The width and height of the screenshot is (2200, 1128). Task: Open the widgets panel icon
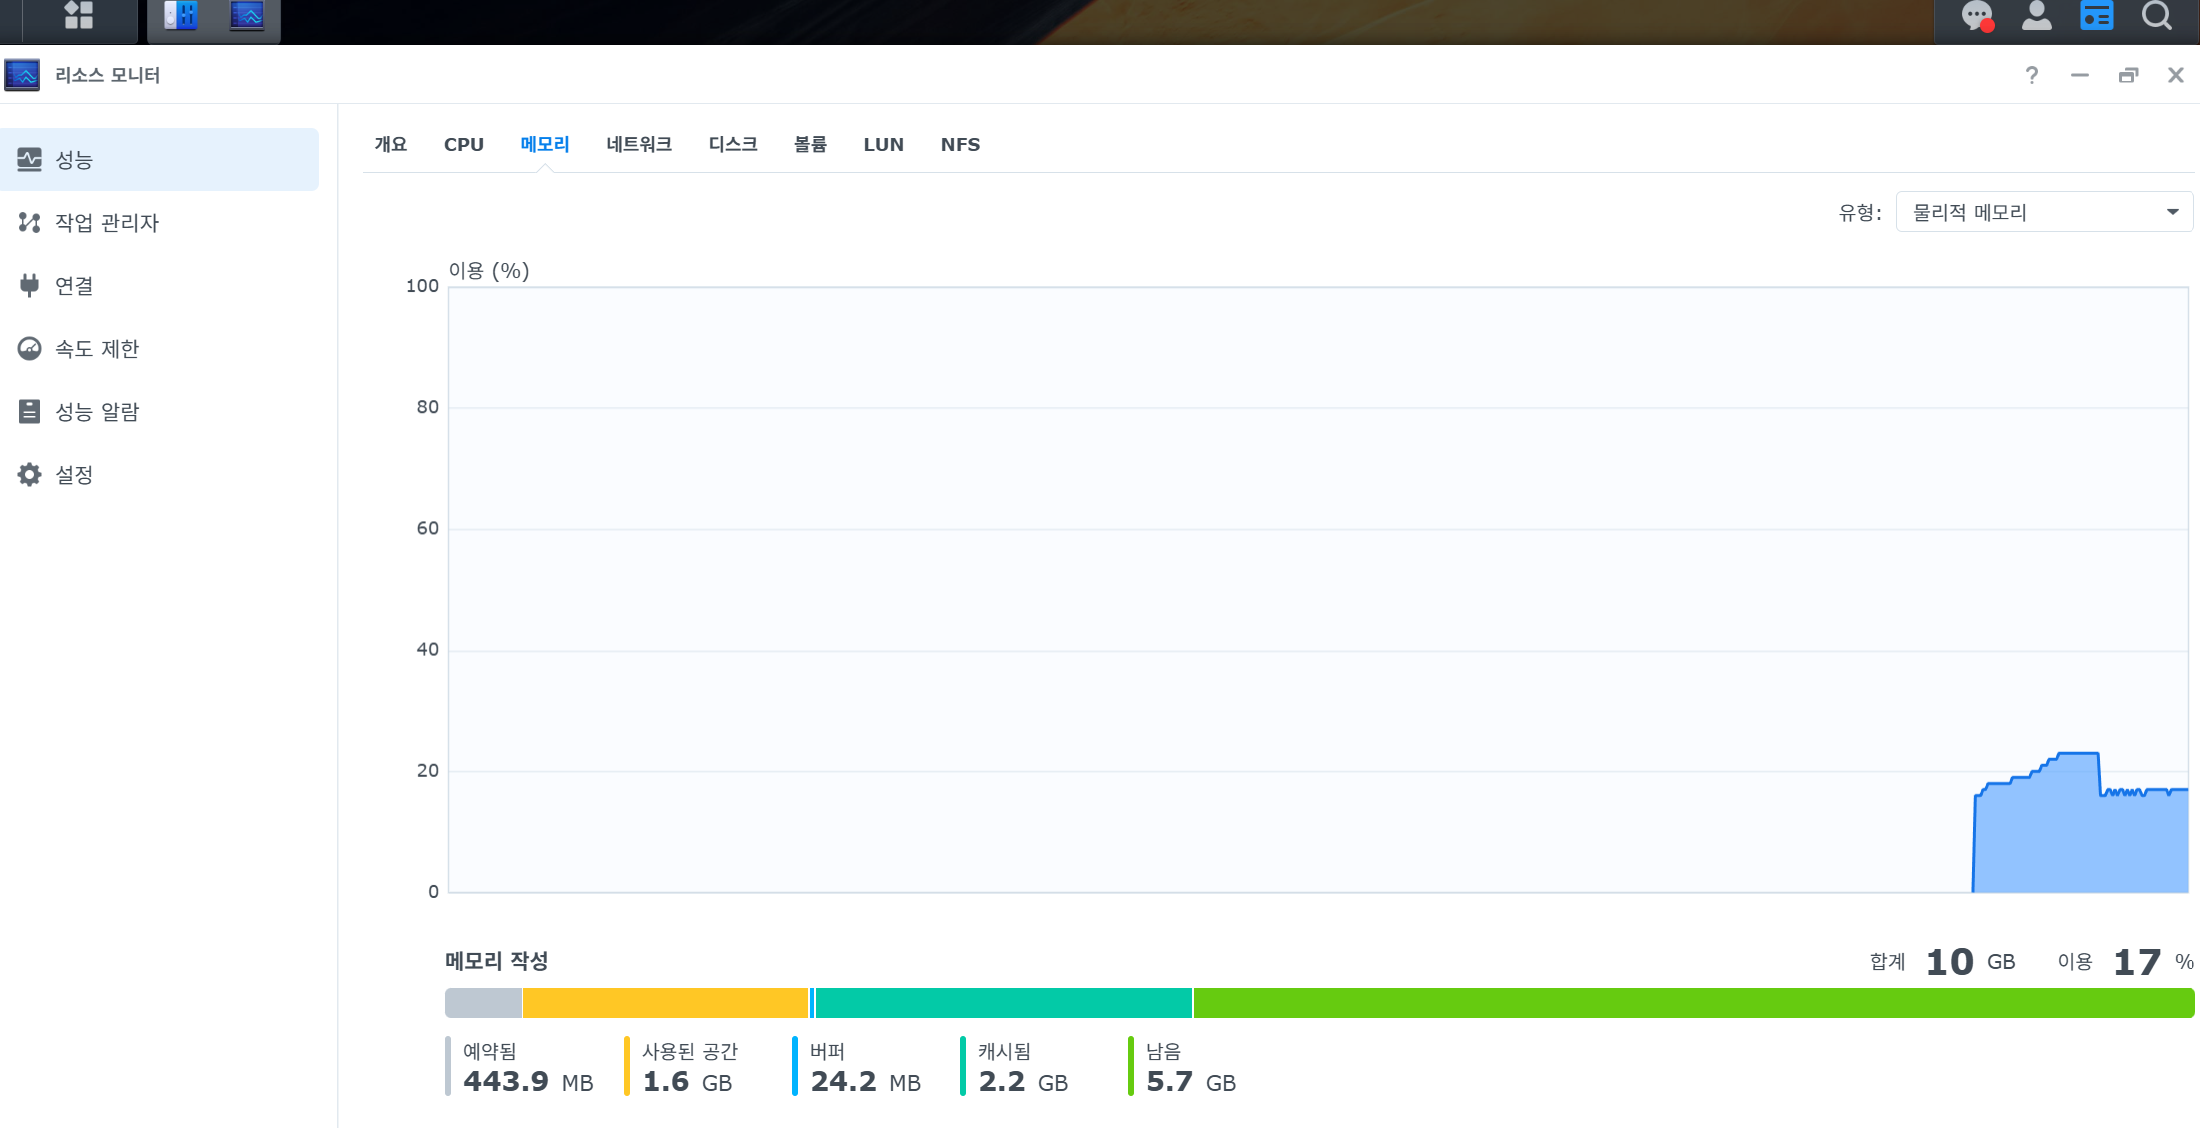tap(2097, 16)
